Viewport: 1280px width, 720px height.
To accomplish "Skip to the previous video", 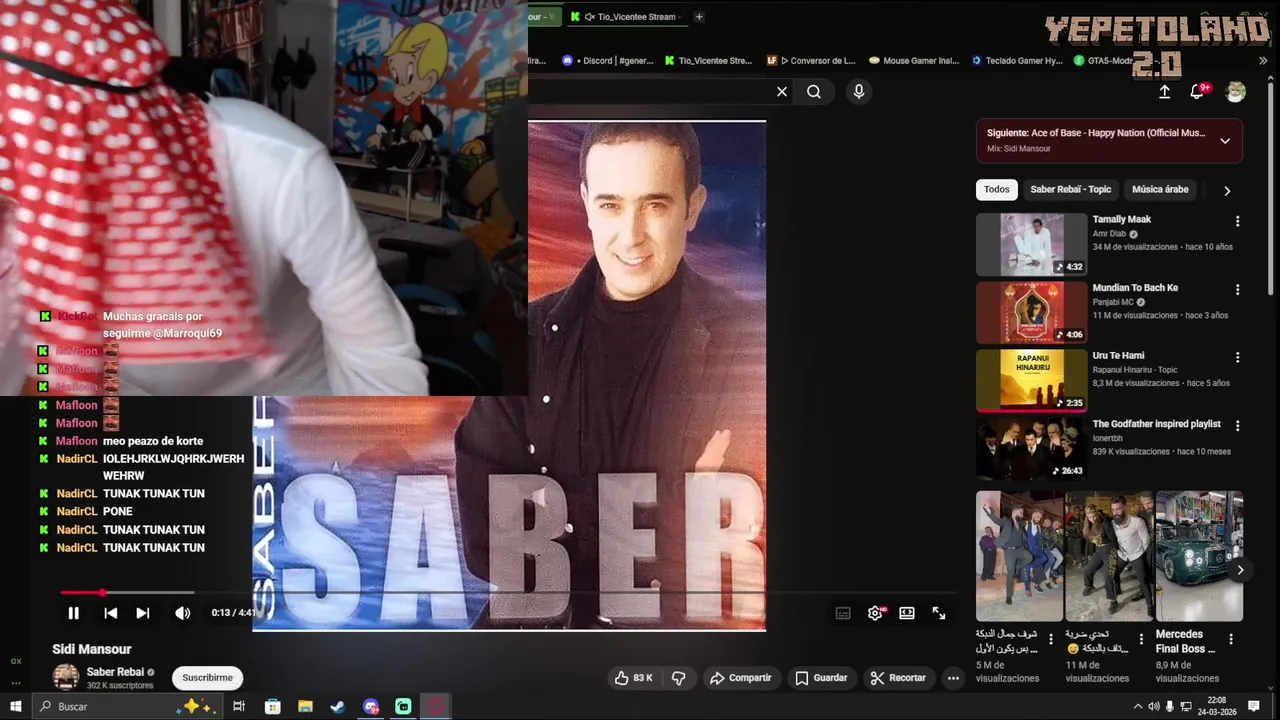I will (111, 613).
